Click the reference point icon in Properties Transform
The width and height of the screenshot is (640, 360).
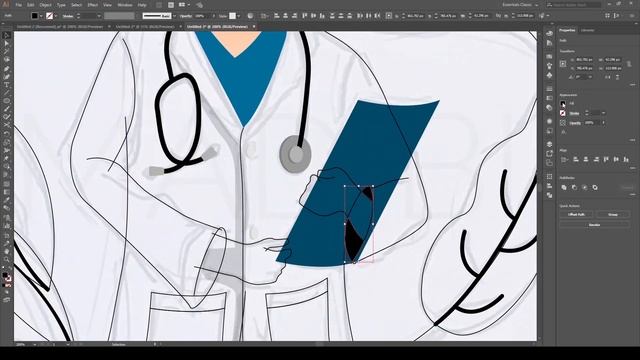563,64
